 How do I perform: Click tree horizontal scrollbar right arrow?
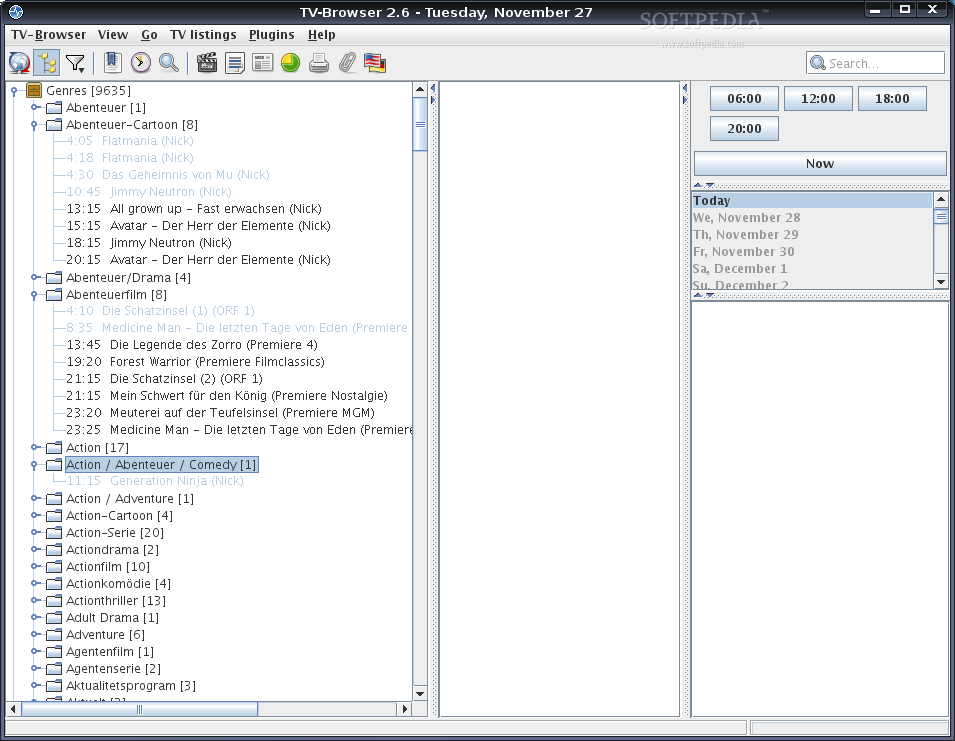coord(405,709)
